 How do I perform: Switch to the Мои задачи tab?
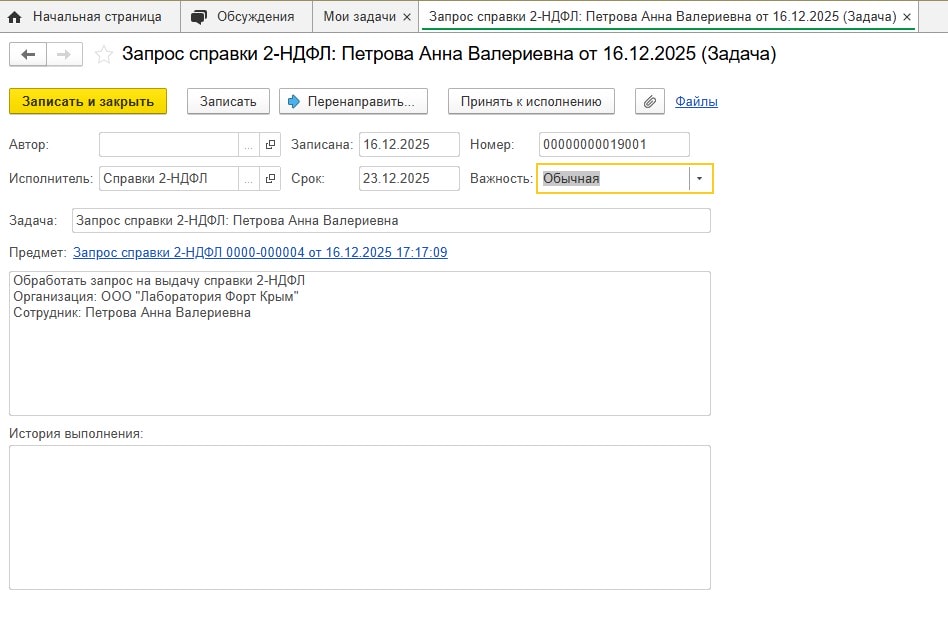(x=359, y=16)
